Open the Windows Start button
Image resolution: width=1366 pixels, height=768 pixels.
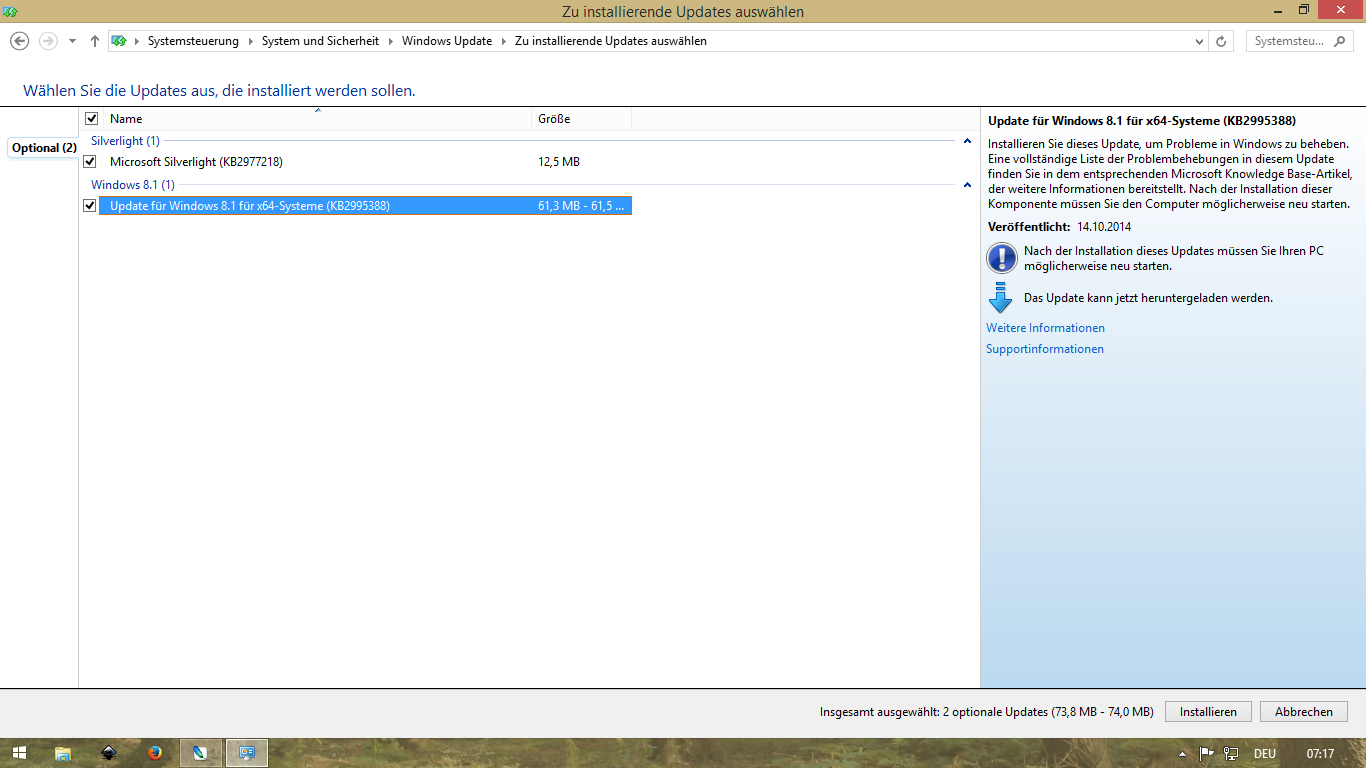[19, 753]
